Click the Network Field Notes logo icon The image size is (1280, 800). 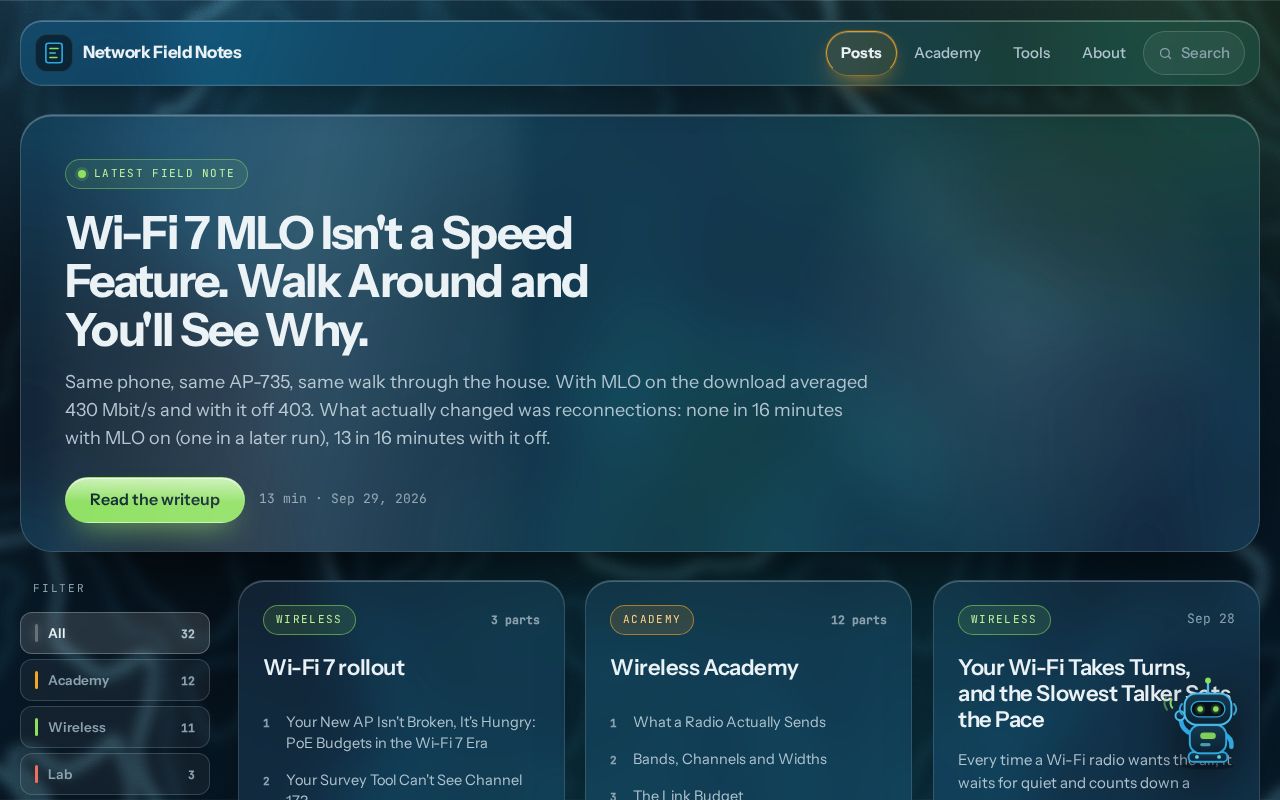[54, 53]
